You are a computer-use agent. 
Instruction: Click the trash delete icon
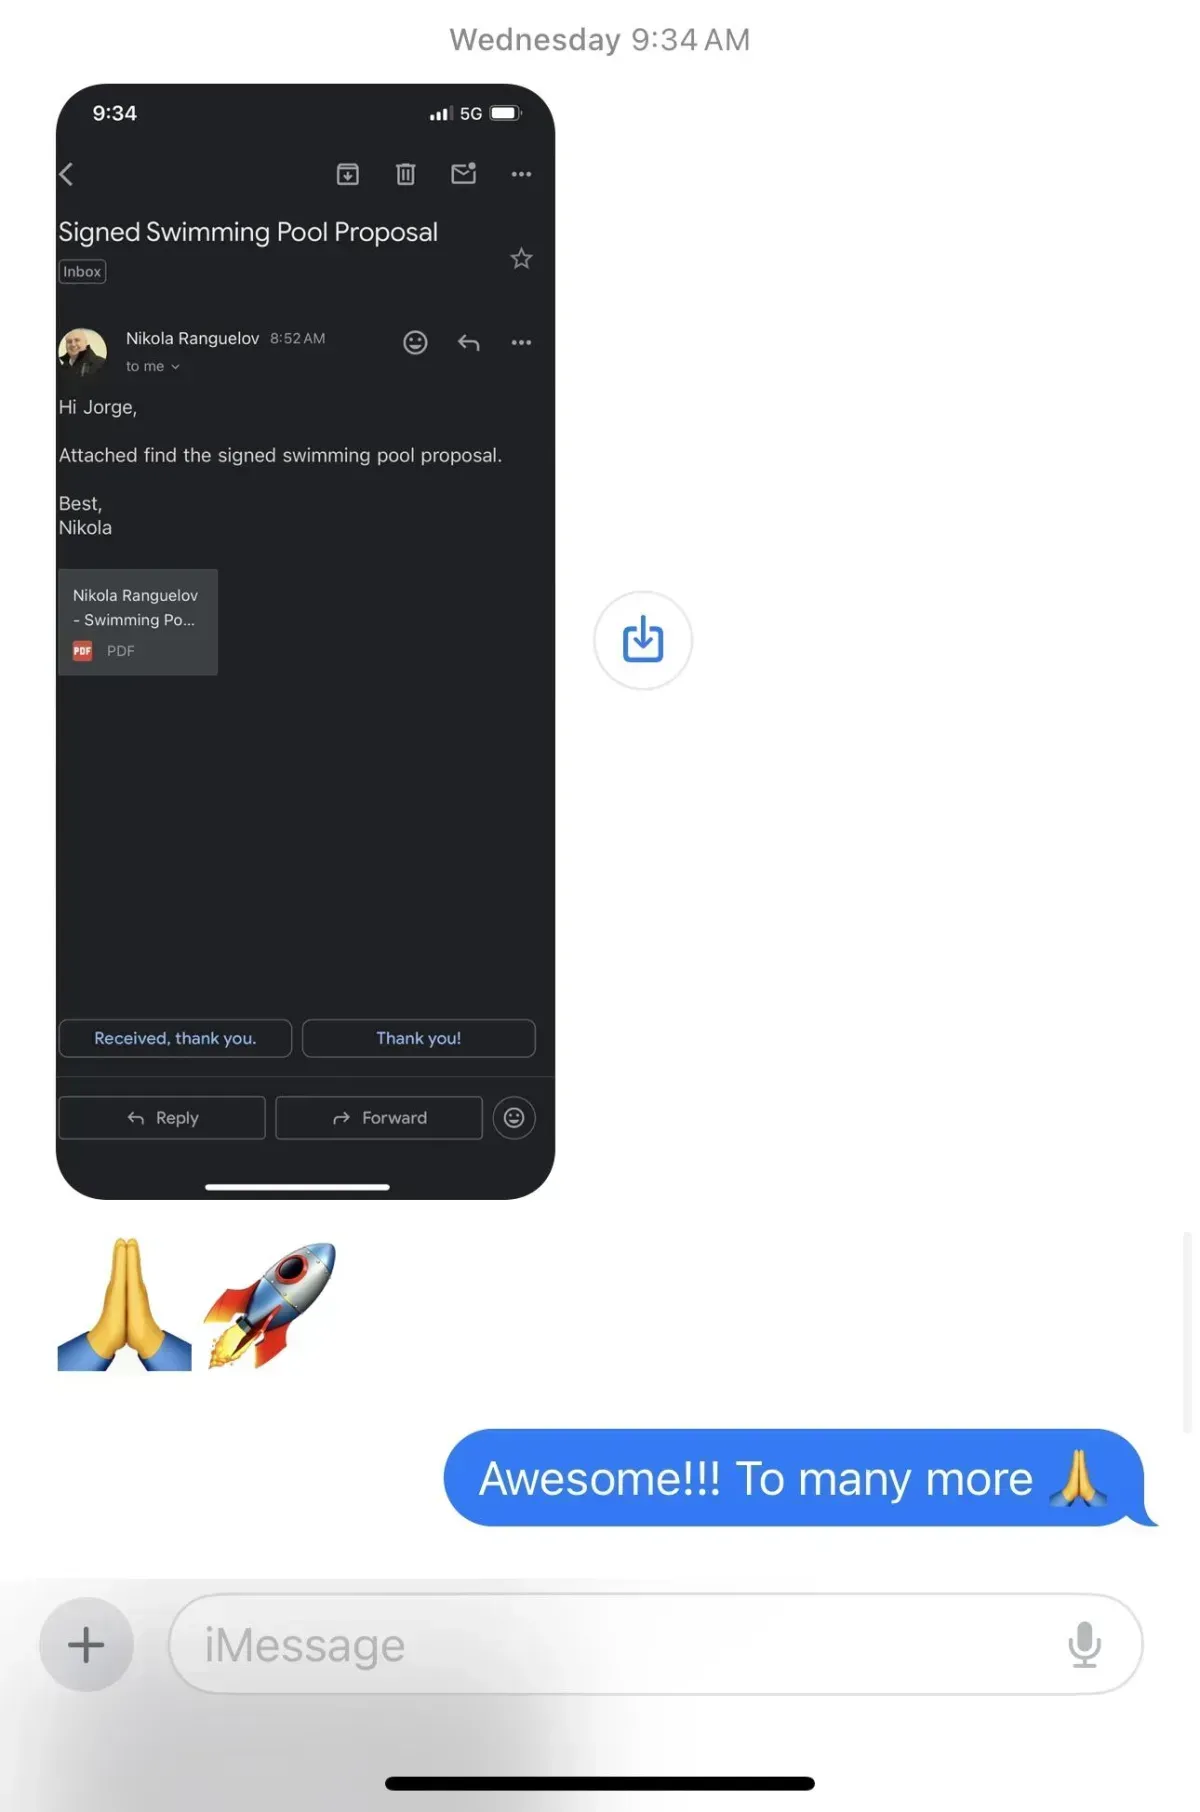tap(405, 174)
